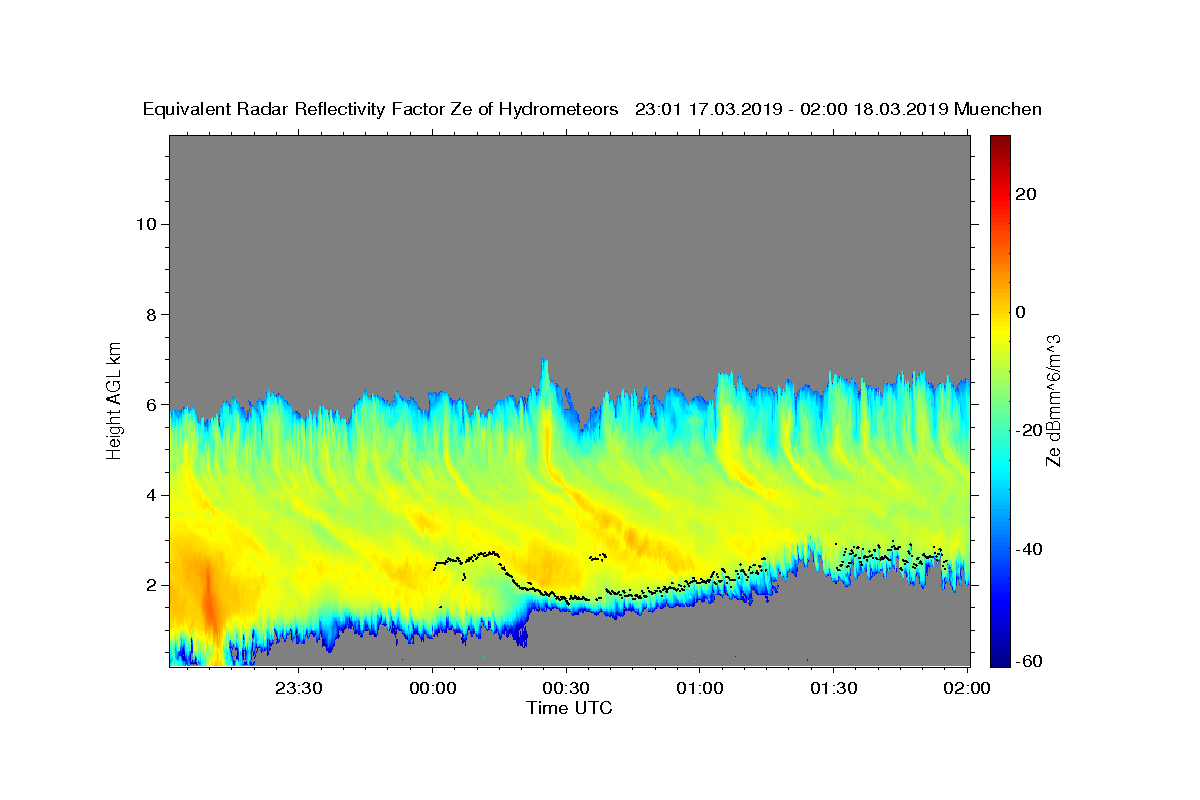The image size is (1200, 800).
Task: Click the Ze dBmm^6/m^3 colorbar title
Action: [x=1054, y=400]
